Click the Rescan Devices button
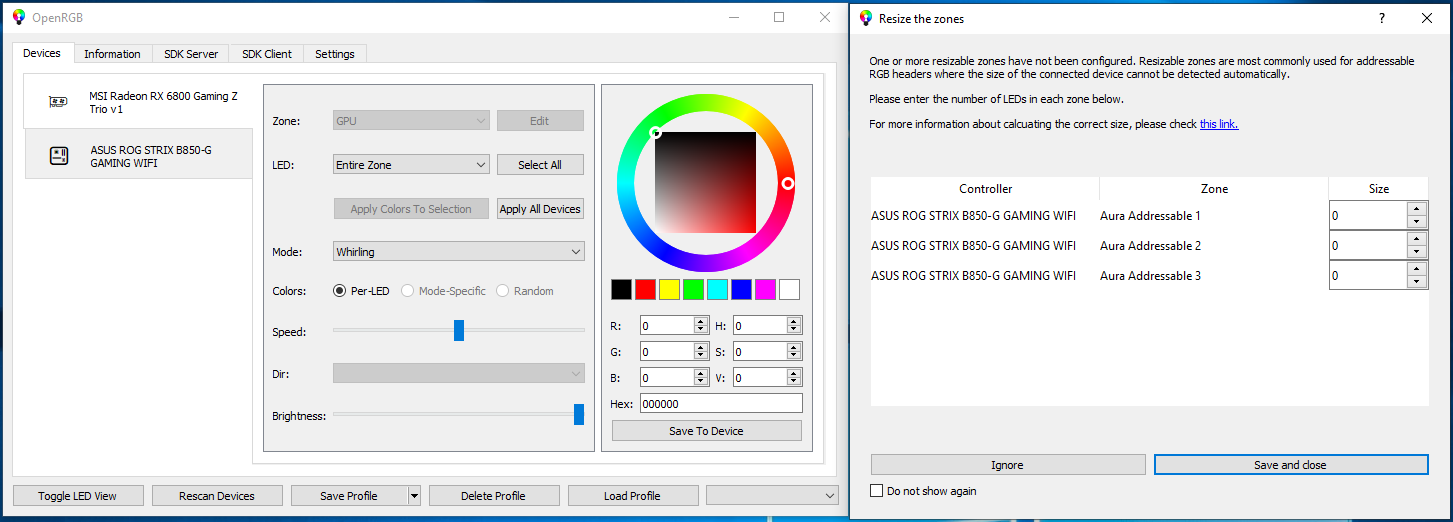 217,496
